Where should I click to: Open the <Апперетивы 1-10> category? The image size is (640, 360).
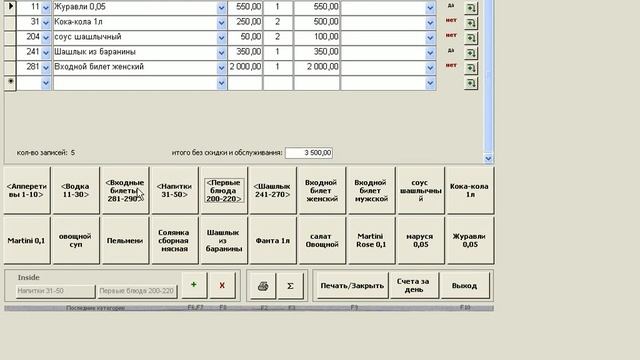(x=27, y=190)
